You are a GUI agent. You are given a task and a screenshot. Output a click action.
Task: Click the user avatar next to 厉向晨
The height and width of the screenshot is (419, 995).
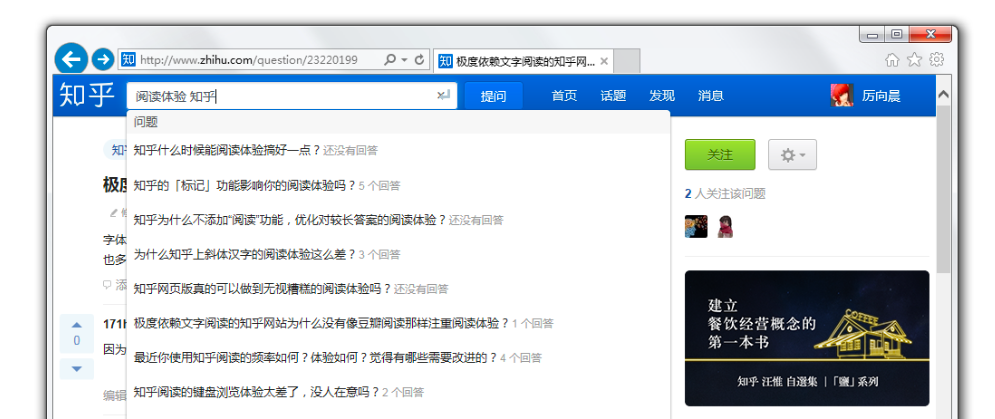(x=841, y=95)
